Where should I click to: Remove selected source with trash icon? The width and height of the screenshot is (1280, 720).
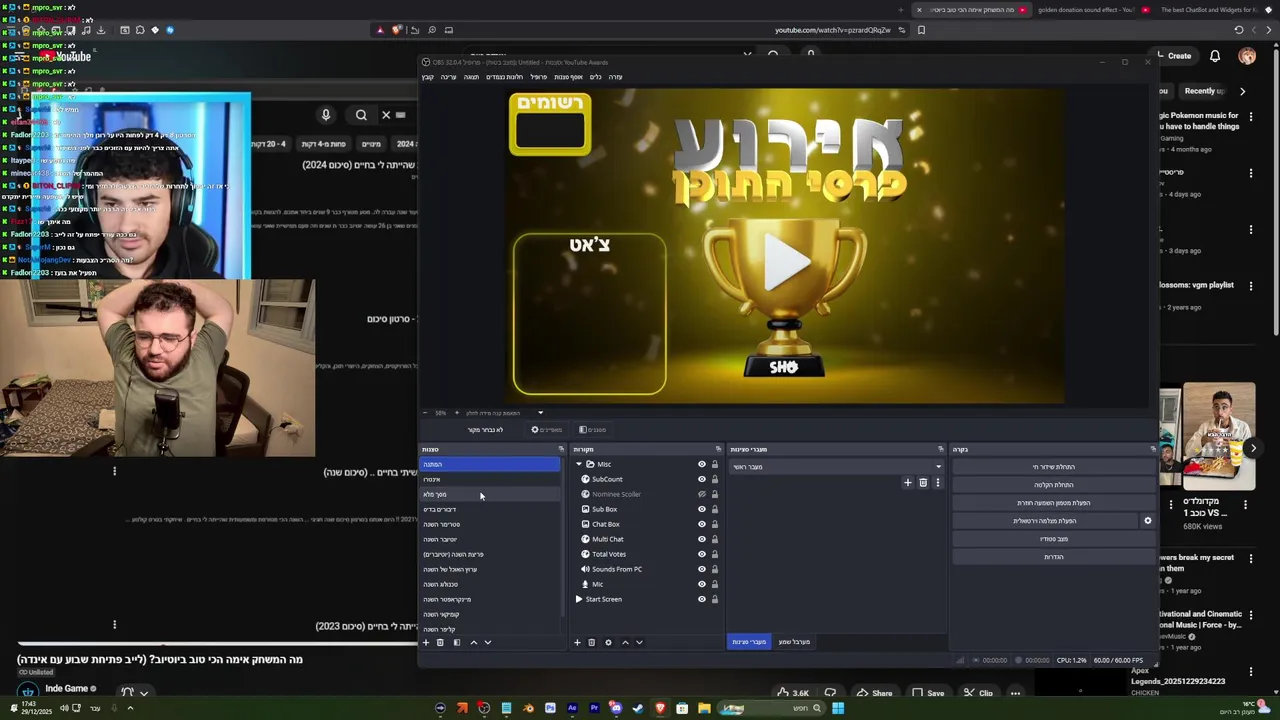pos(591,642)
